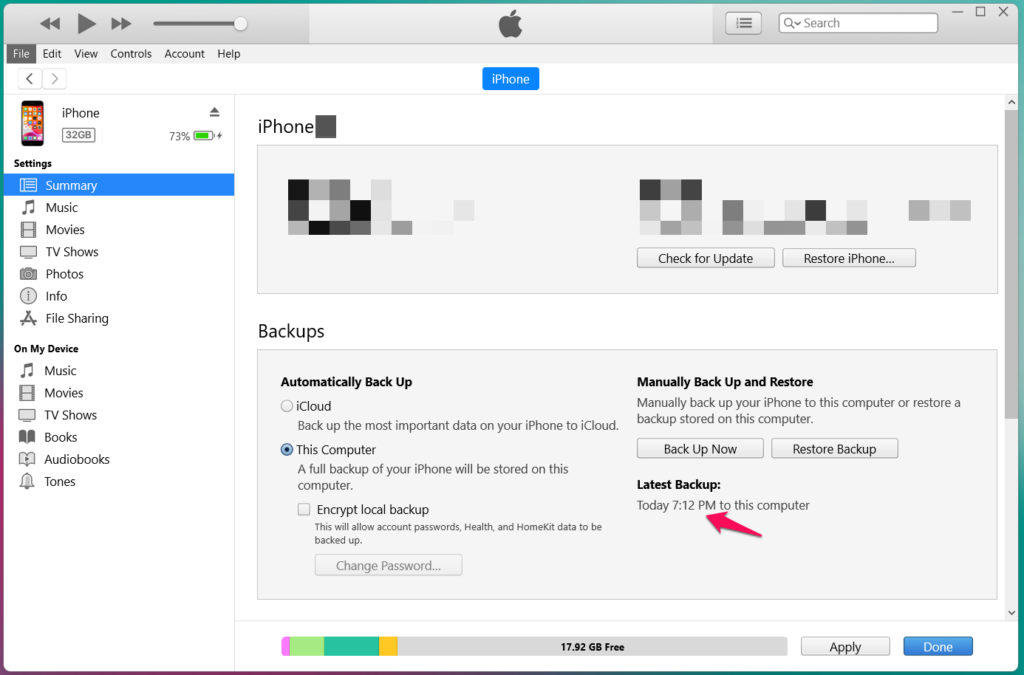Click the Photos camera icon

pos(28,274)
